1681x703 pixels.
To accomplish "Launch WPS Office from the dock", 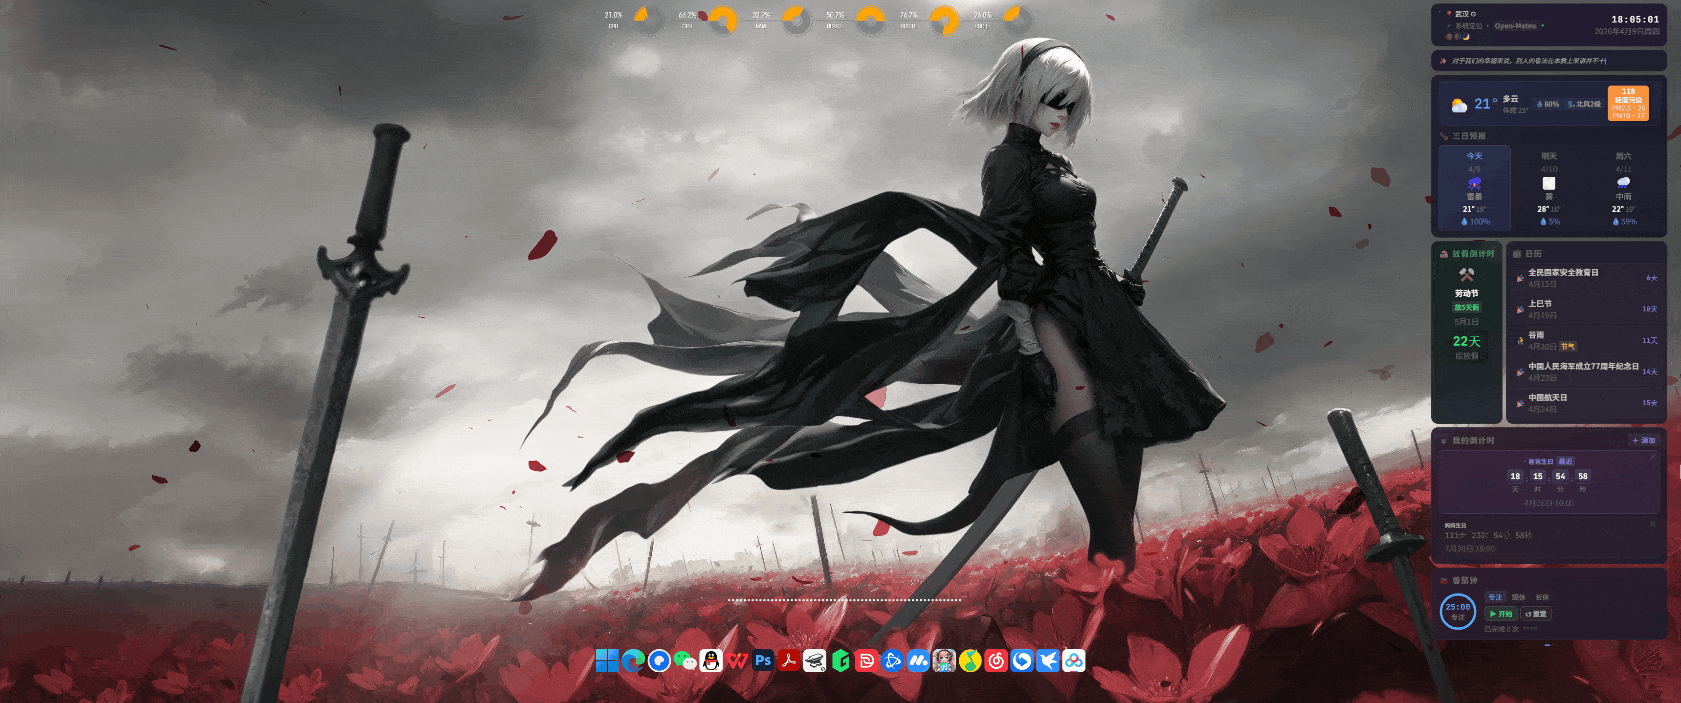I will tap(737, 661).
